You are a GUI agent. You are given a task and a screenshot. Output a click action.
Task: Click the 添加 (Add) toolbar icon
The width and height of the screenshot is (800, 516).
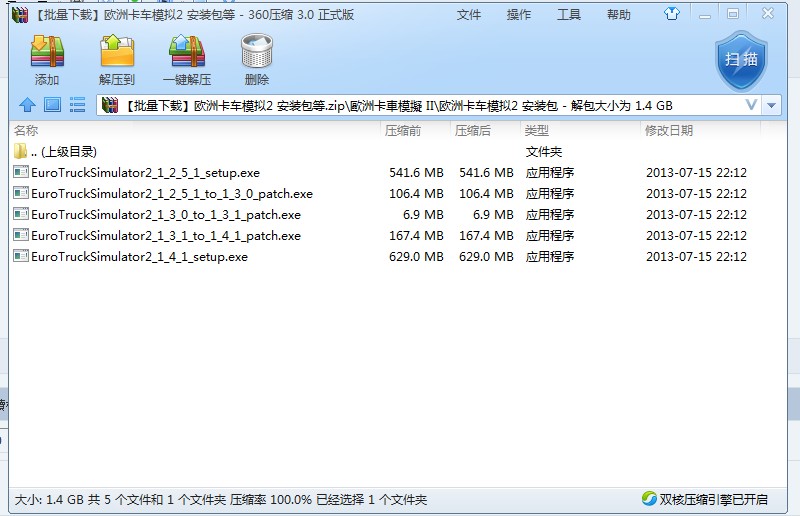tap(47, 51)
